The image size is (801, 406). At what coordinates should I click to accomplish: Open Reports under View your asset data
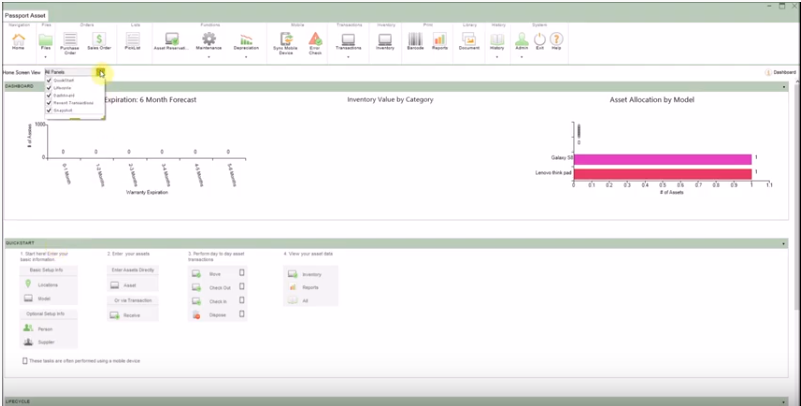point(303,288)
